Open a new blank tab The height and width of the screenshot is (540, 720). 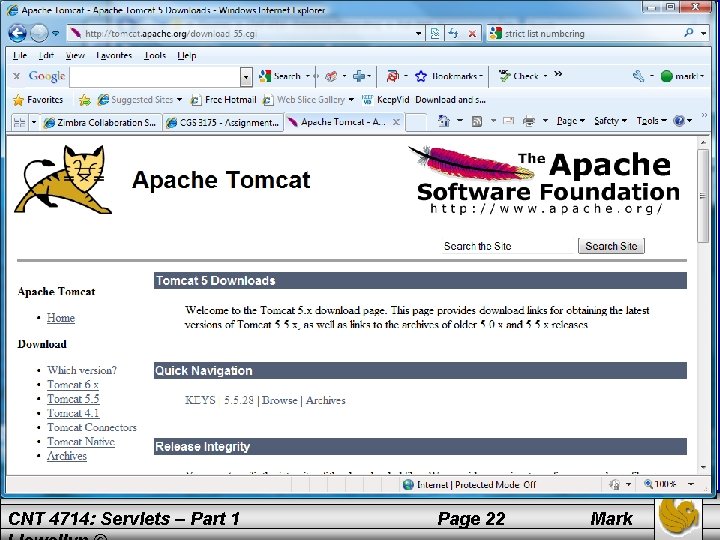[x=416, y=123]
